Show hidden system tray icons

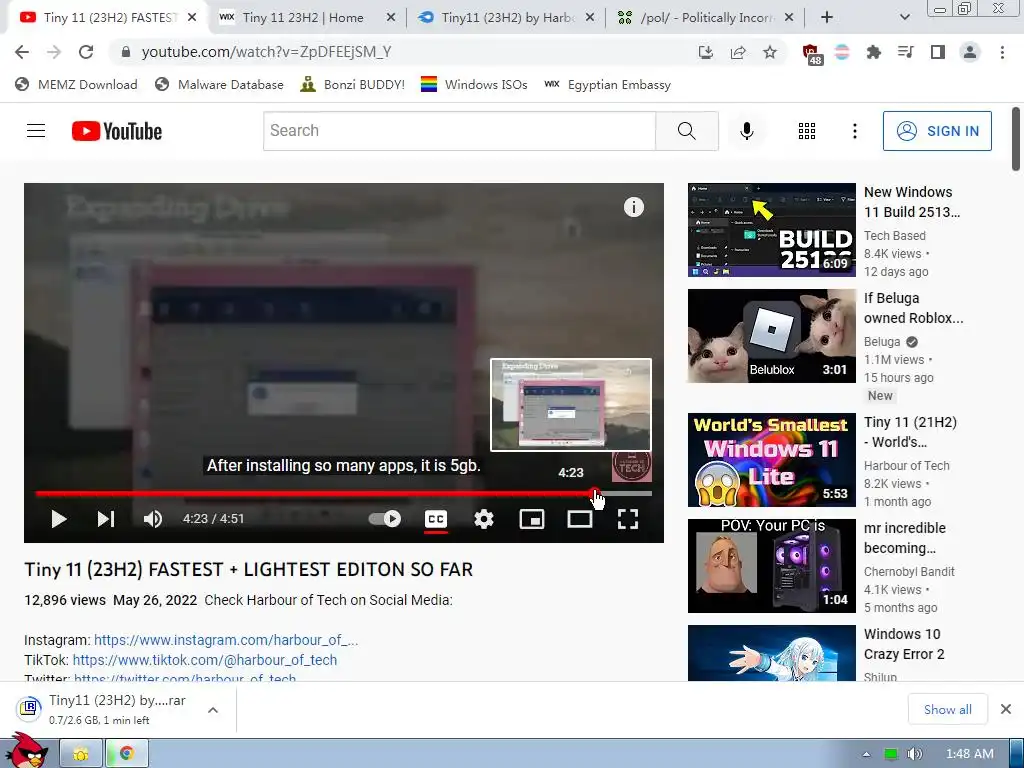(x=866, y=754)
